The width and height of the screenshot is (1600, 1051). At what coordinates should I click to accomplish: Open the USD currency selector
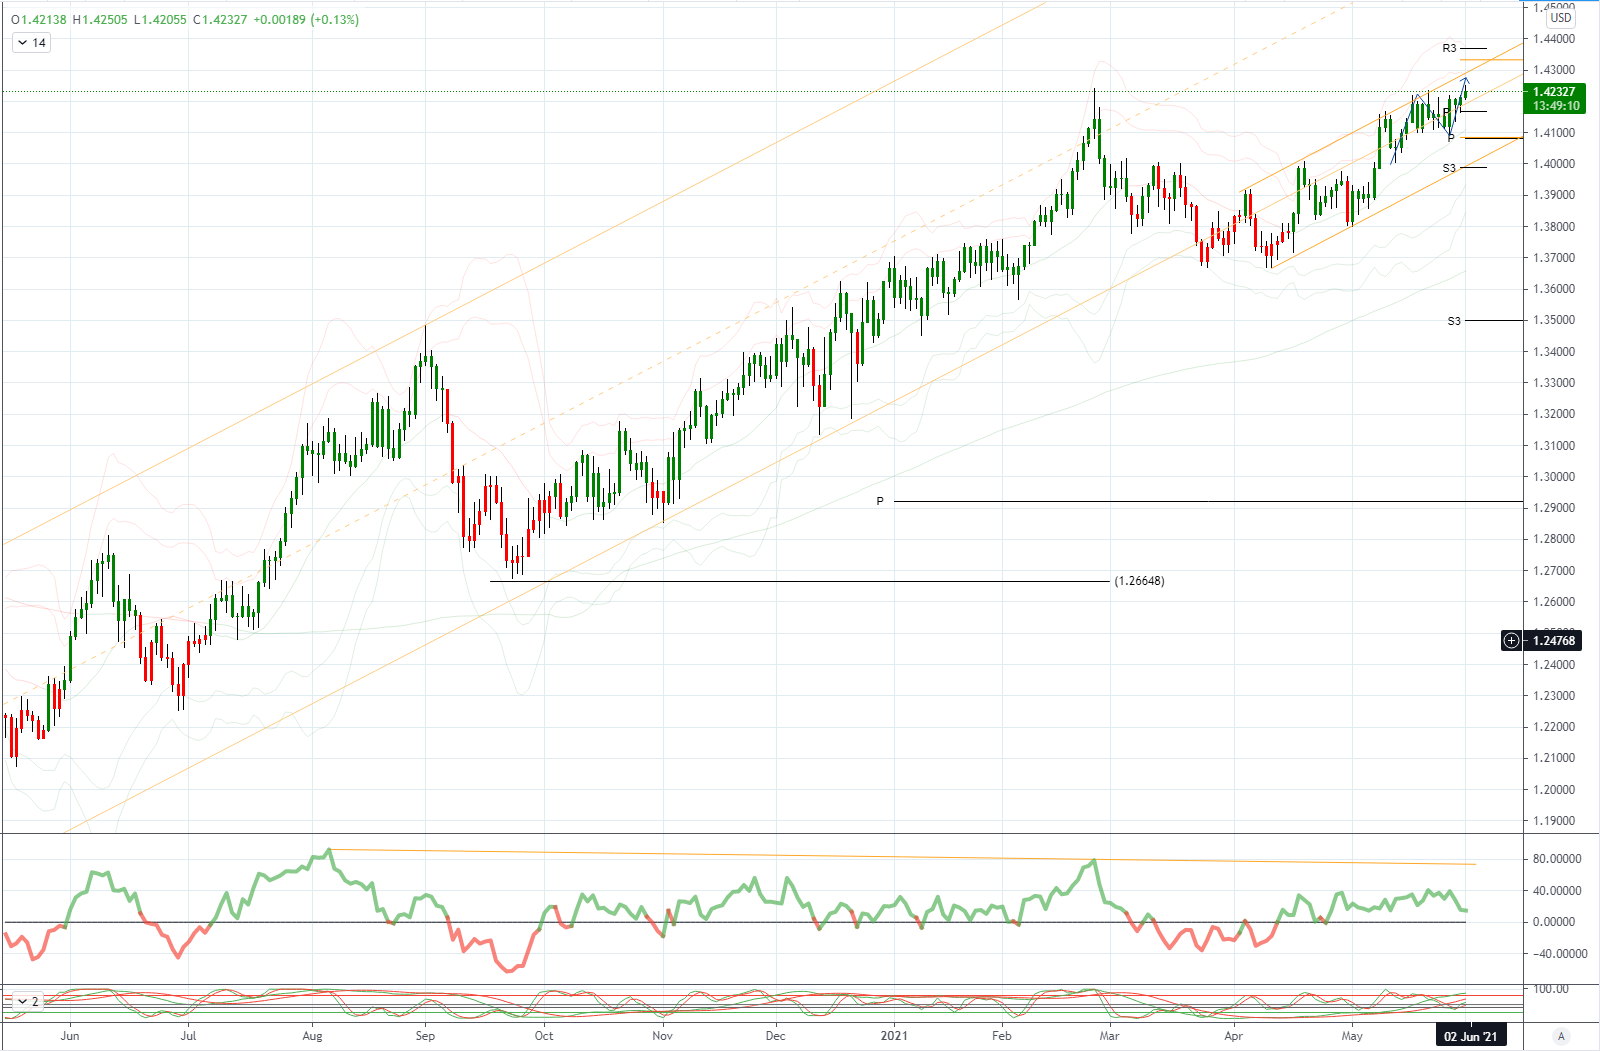pos(1561,18)
